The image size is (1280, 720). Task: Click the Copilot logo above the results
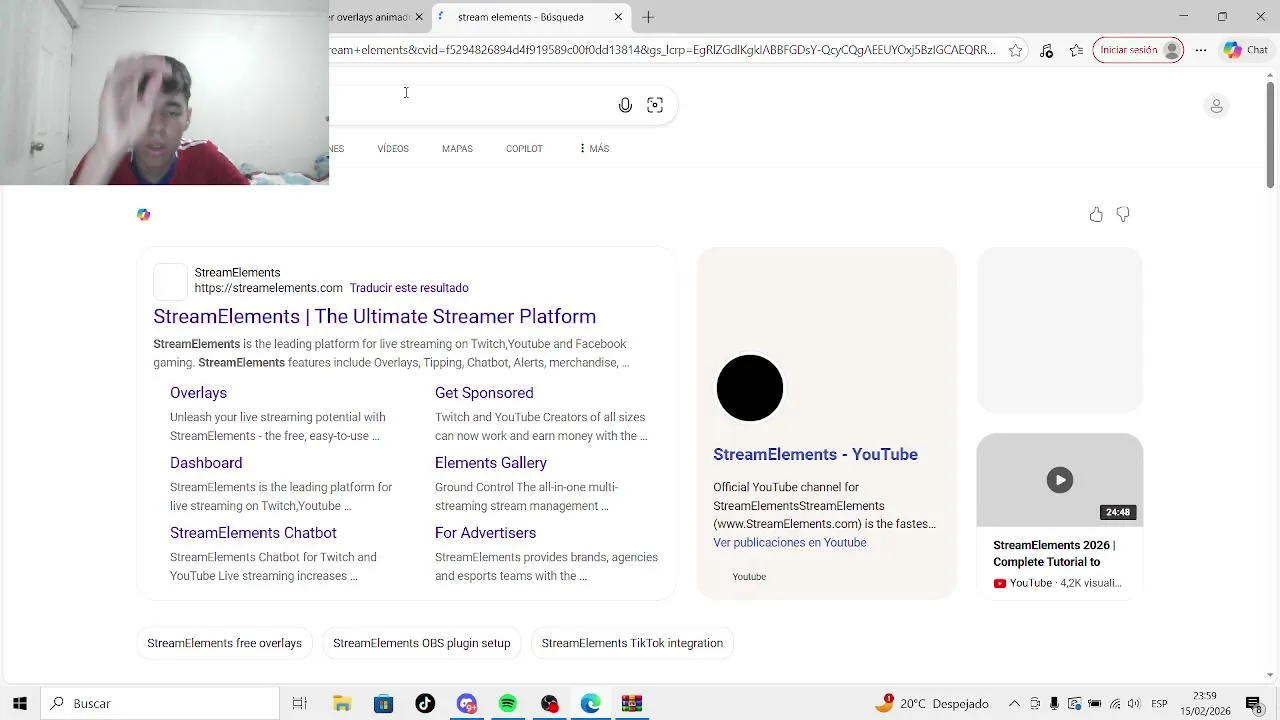coord(143,214)
